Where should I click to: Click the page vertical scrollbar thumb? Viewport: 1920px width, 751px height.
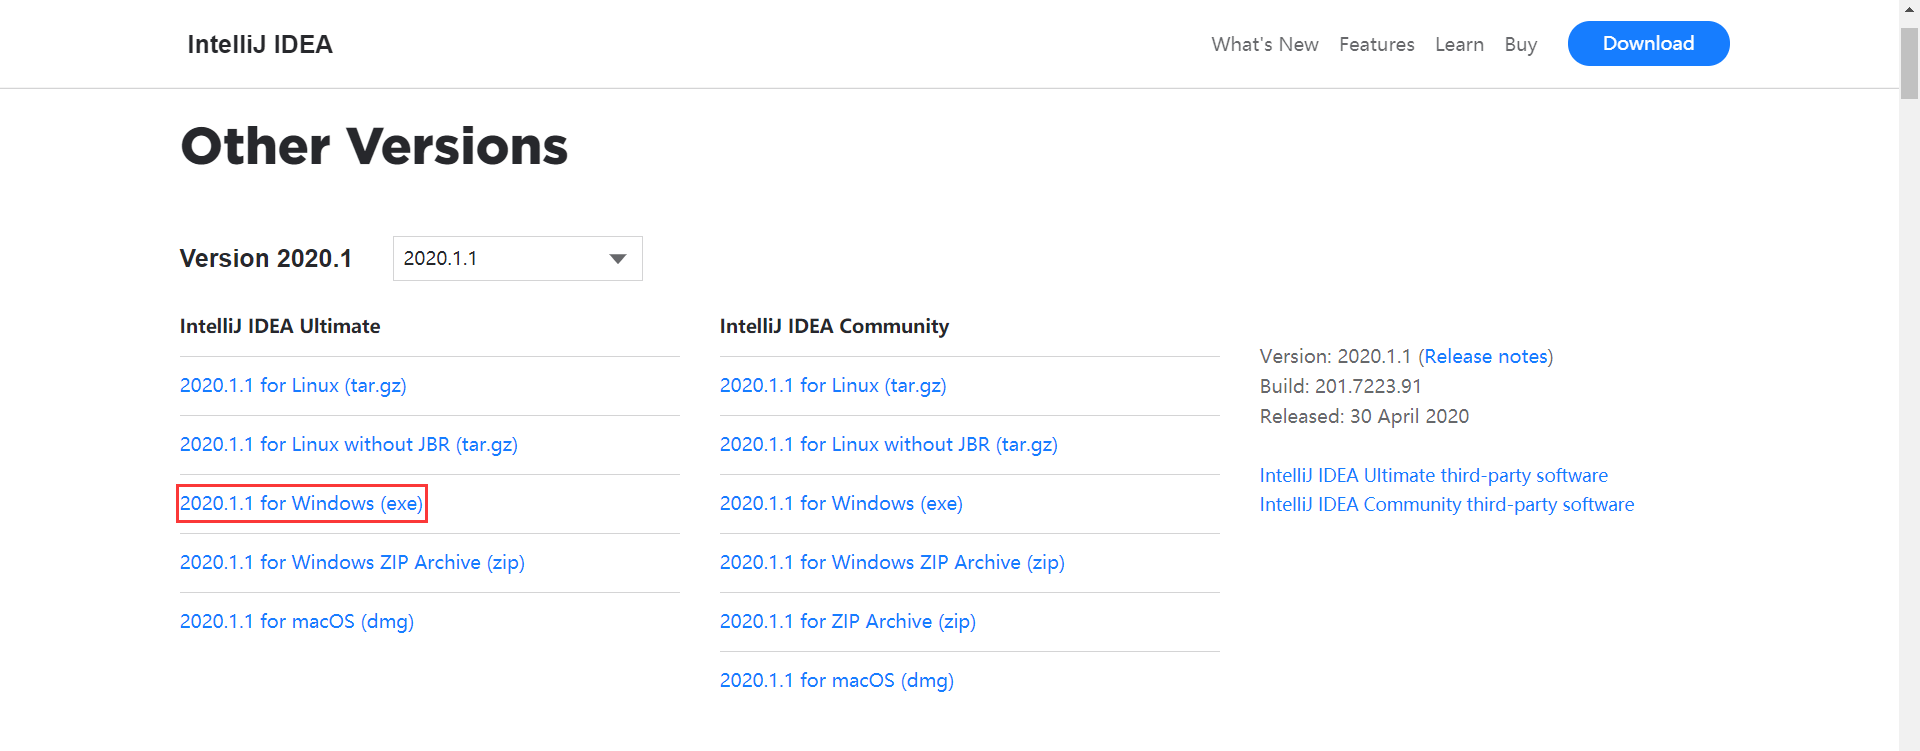[x=1909, y=62]
